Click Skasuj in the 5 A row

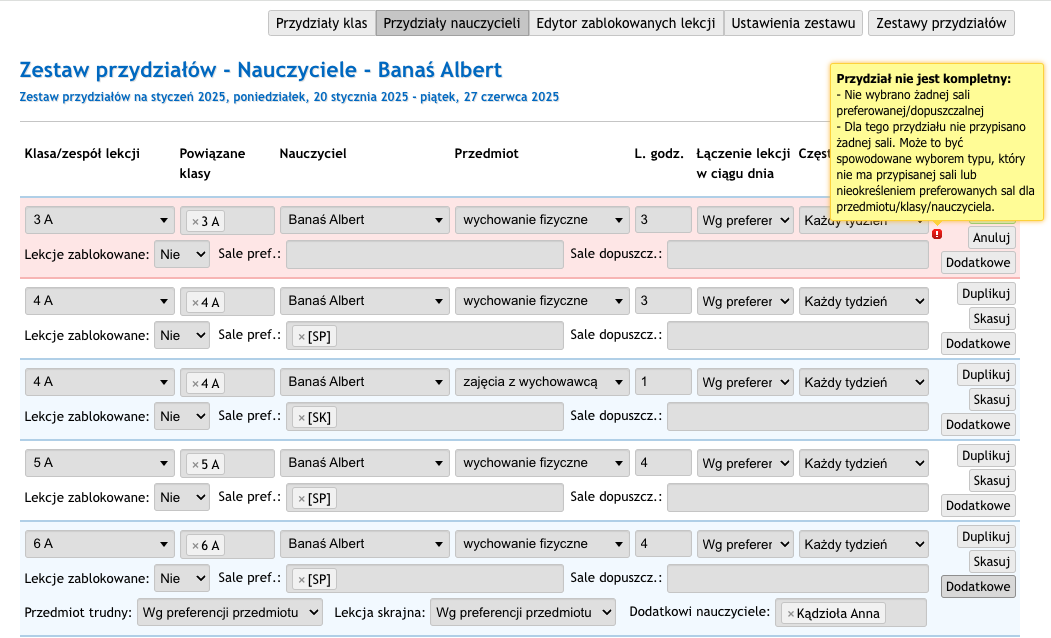(991, 481)
